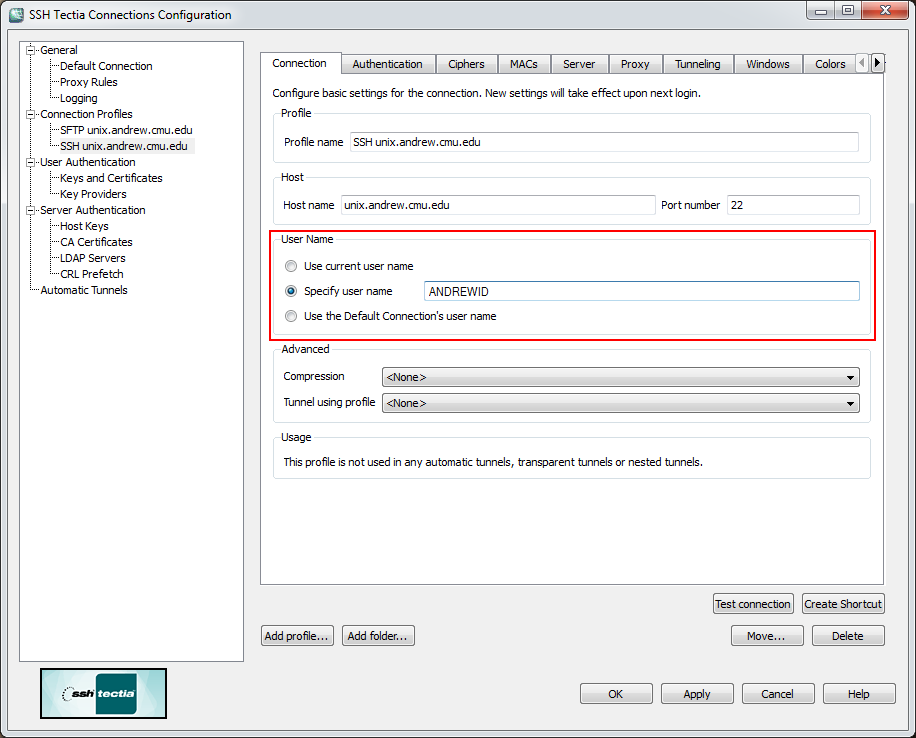Screen dimensions: 916x738
Task: Open Help for this dialog
Action: click(x=859, y=694)
